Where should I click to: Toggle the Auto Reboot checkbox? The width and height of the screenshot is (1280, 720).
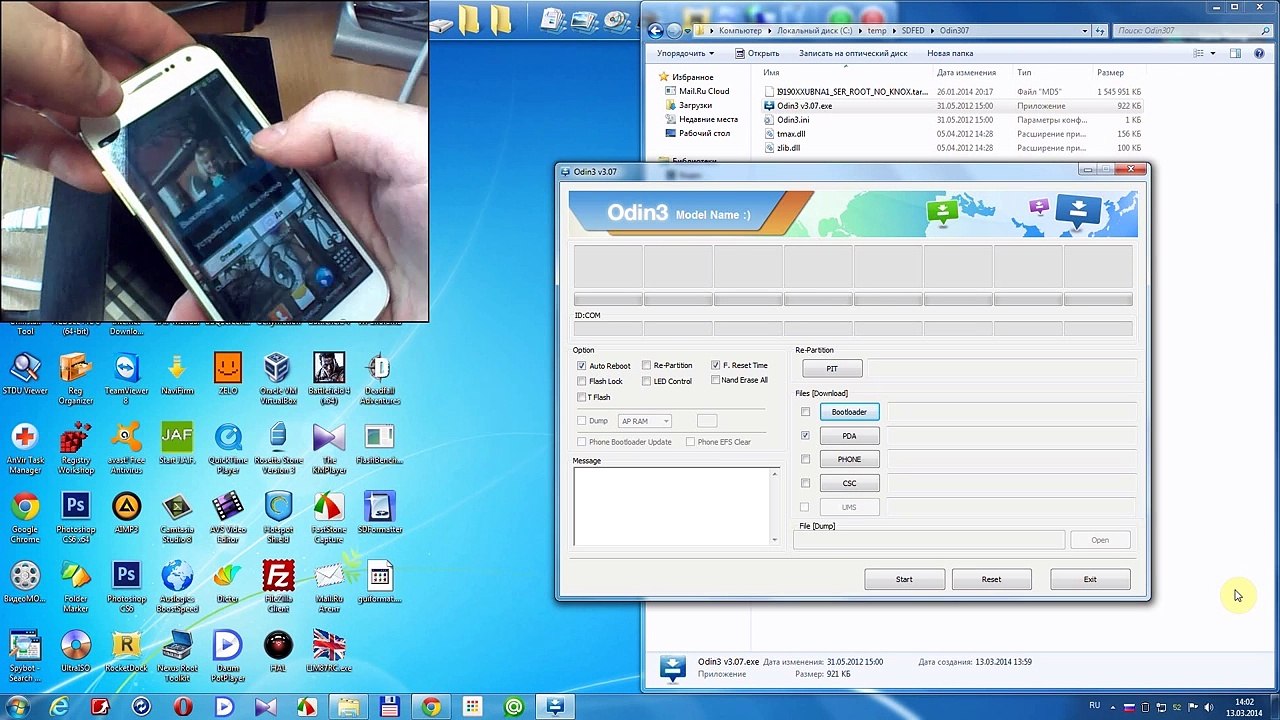582,366
